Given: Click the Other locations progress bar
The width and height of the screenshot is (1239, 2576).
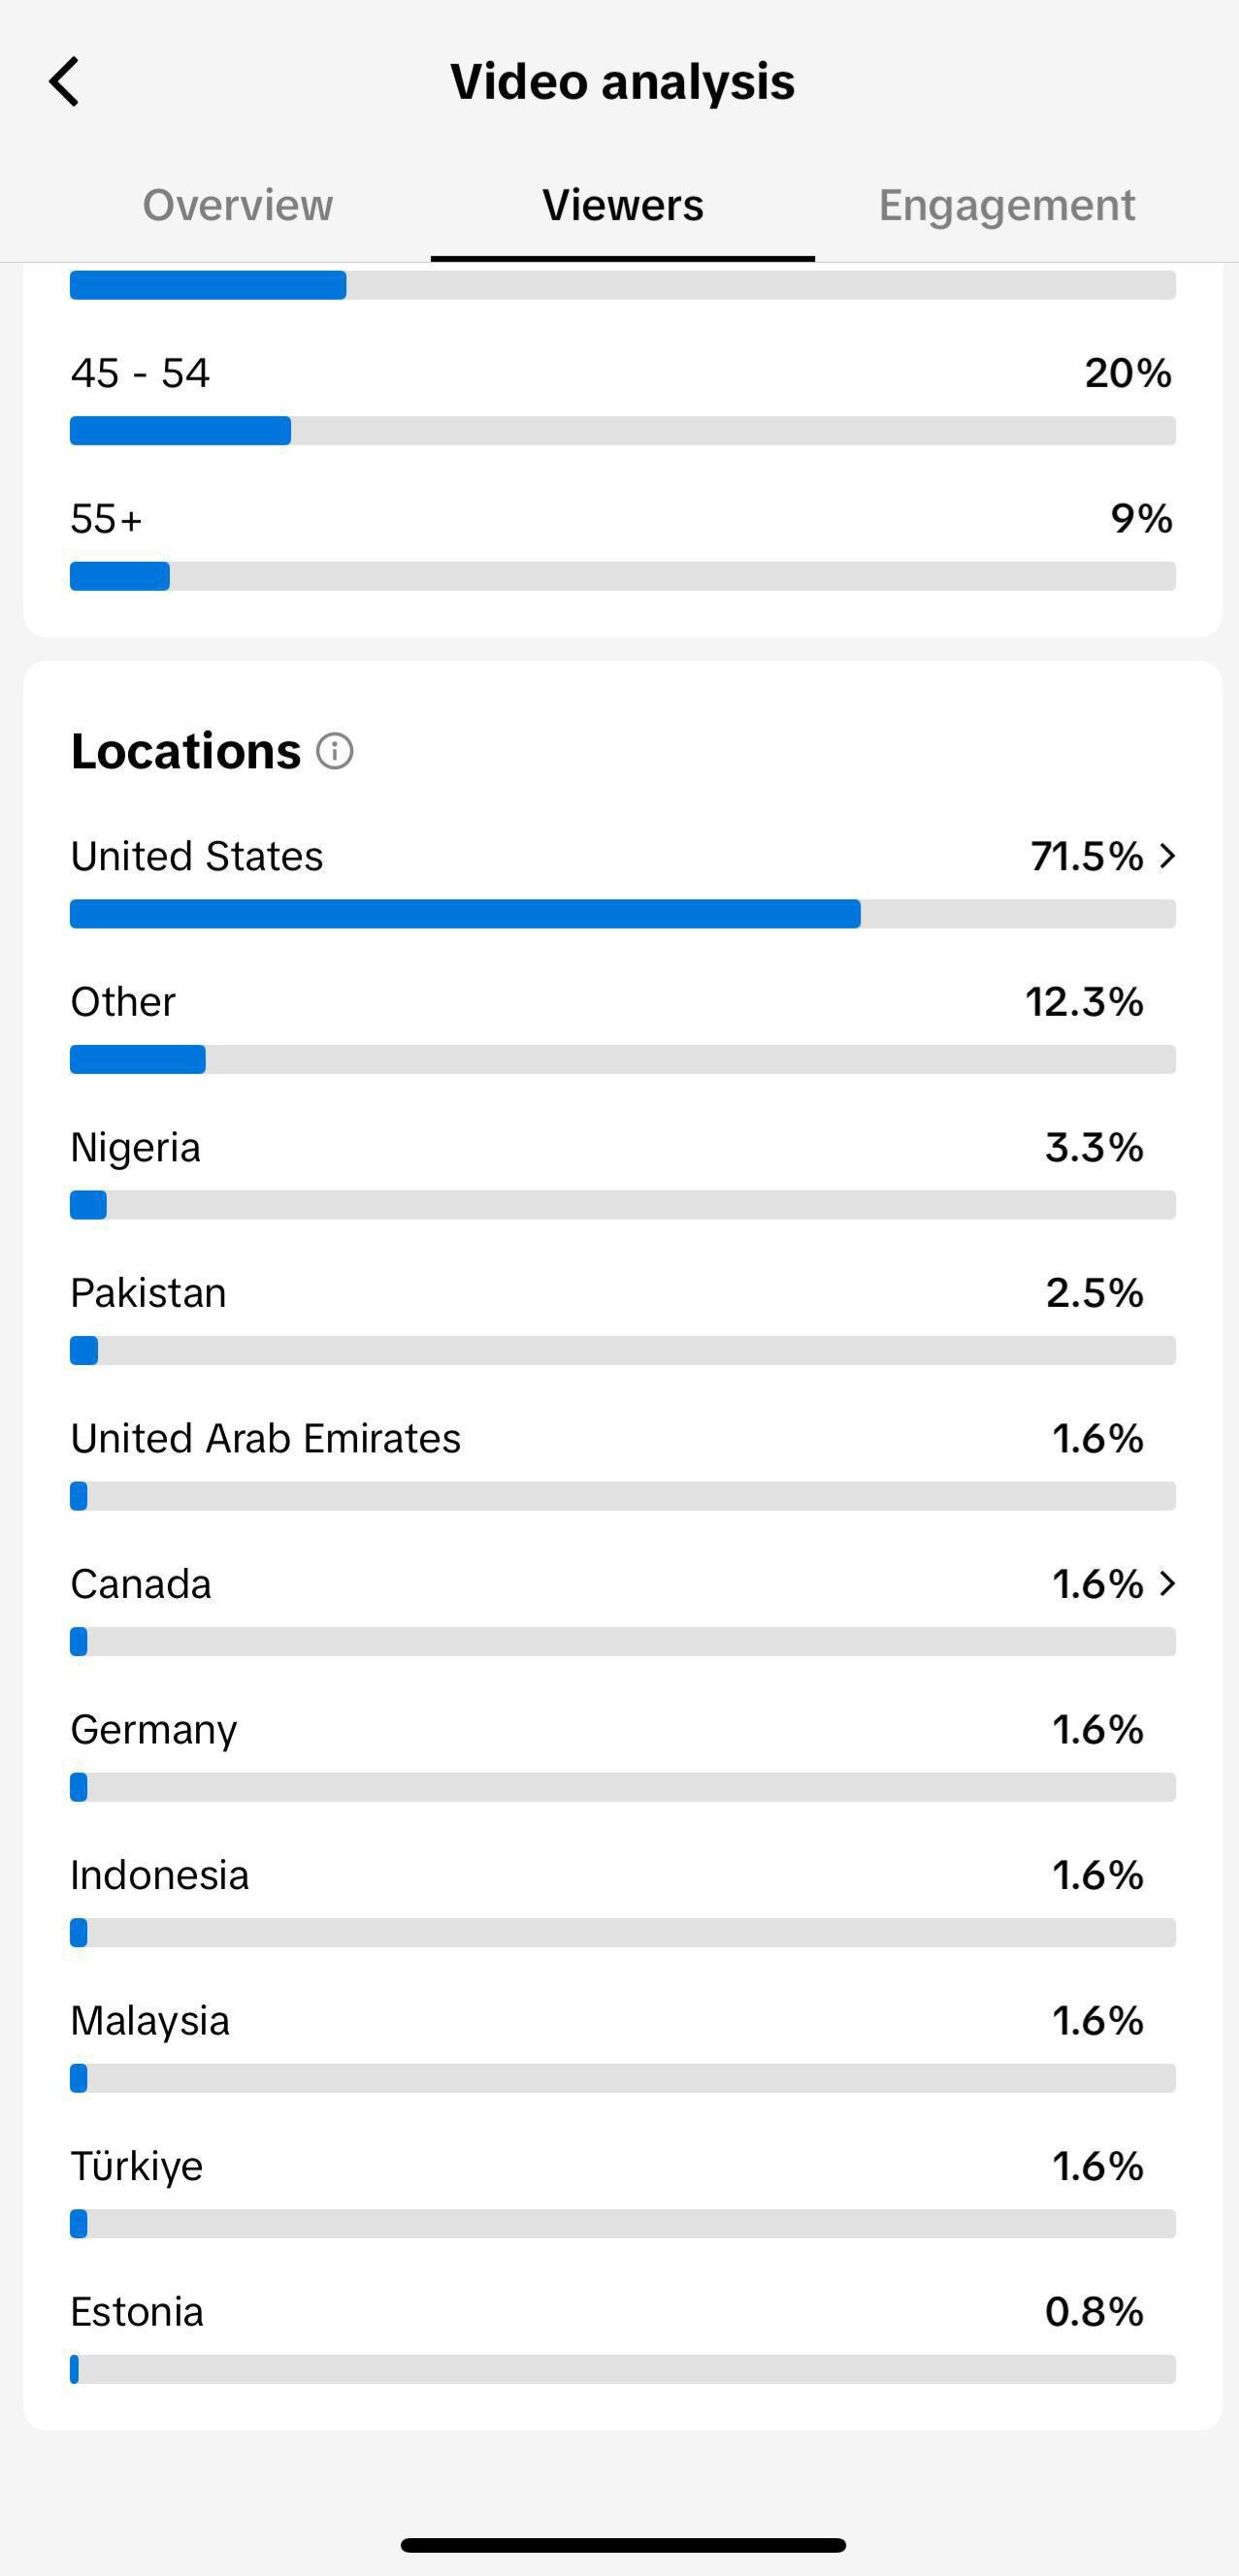Looking at the screenshot, I should [623, 1060].
